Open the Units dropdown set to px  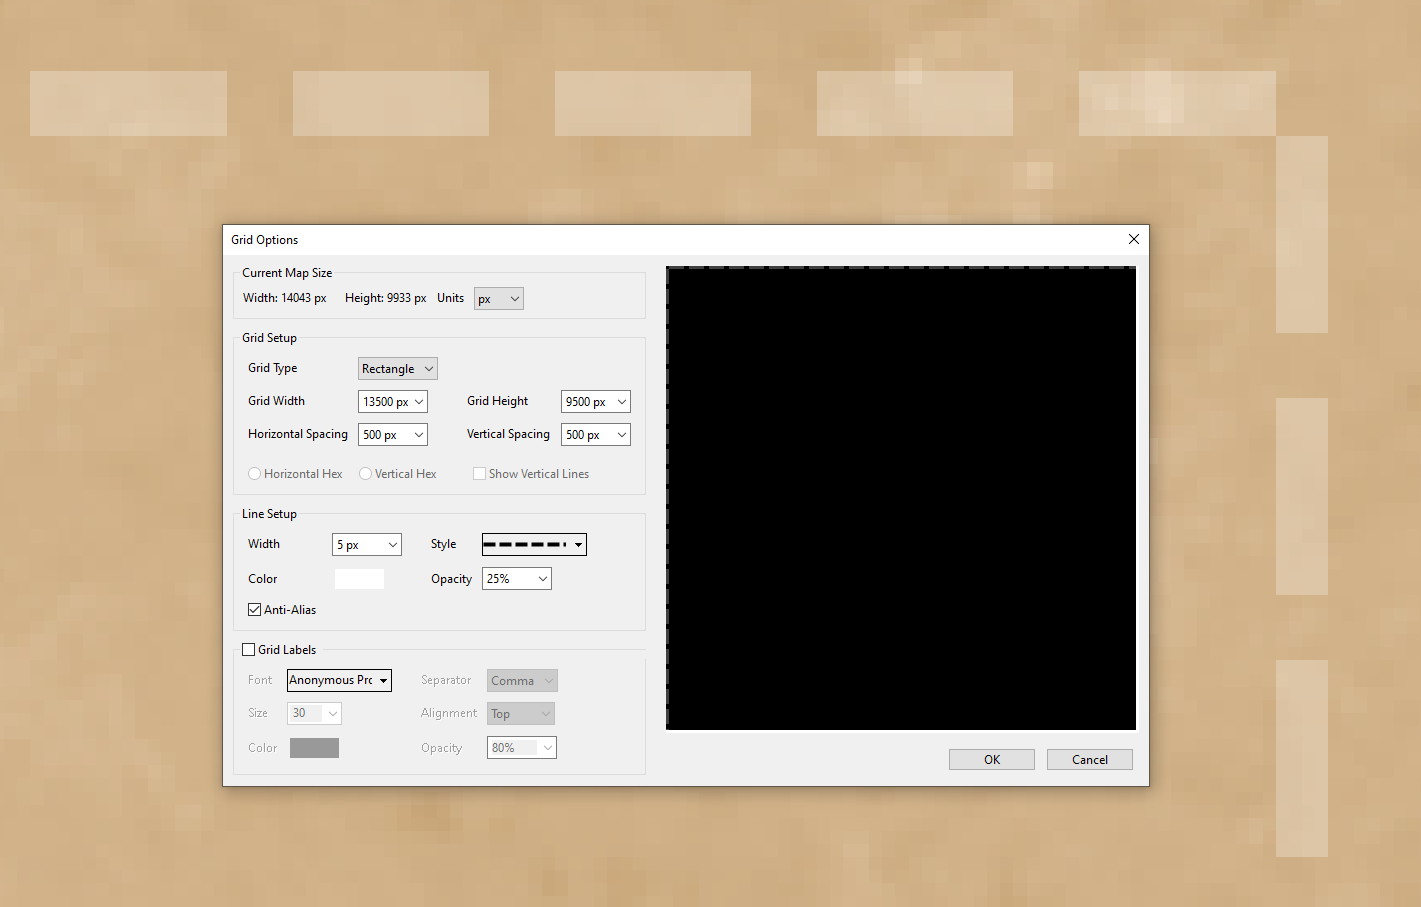498,299
